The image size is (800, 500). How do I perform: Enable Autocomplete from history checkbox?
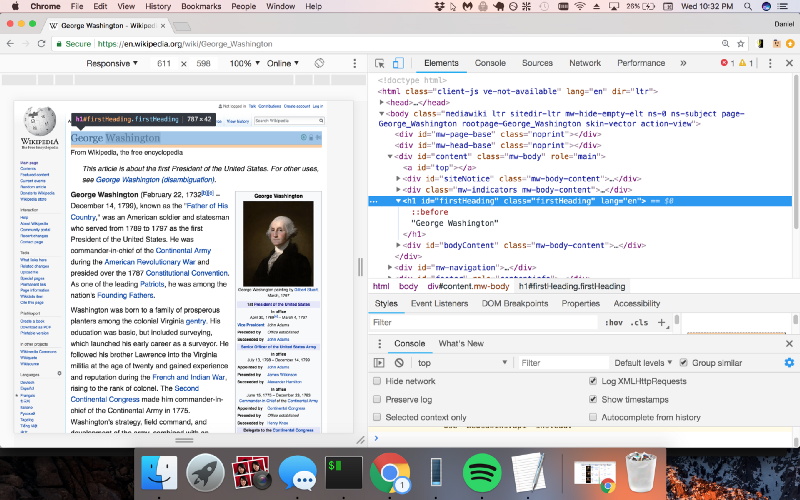click(x=593, y=417)
